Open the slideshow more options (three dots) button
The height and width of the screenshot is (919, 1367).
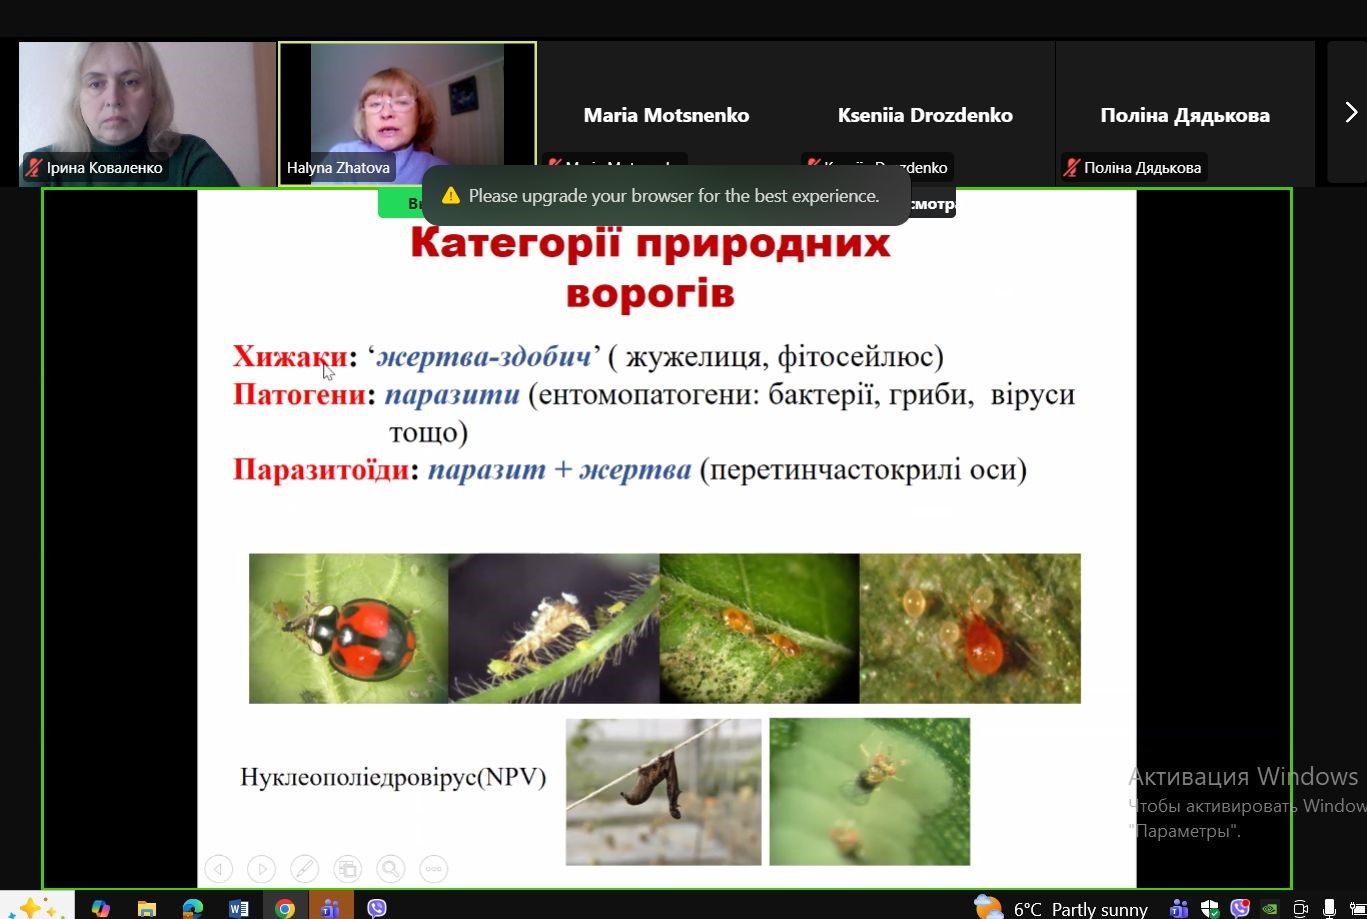(433, 869)
